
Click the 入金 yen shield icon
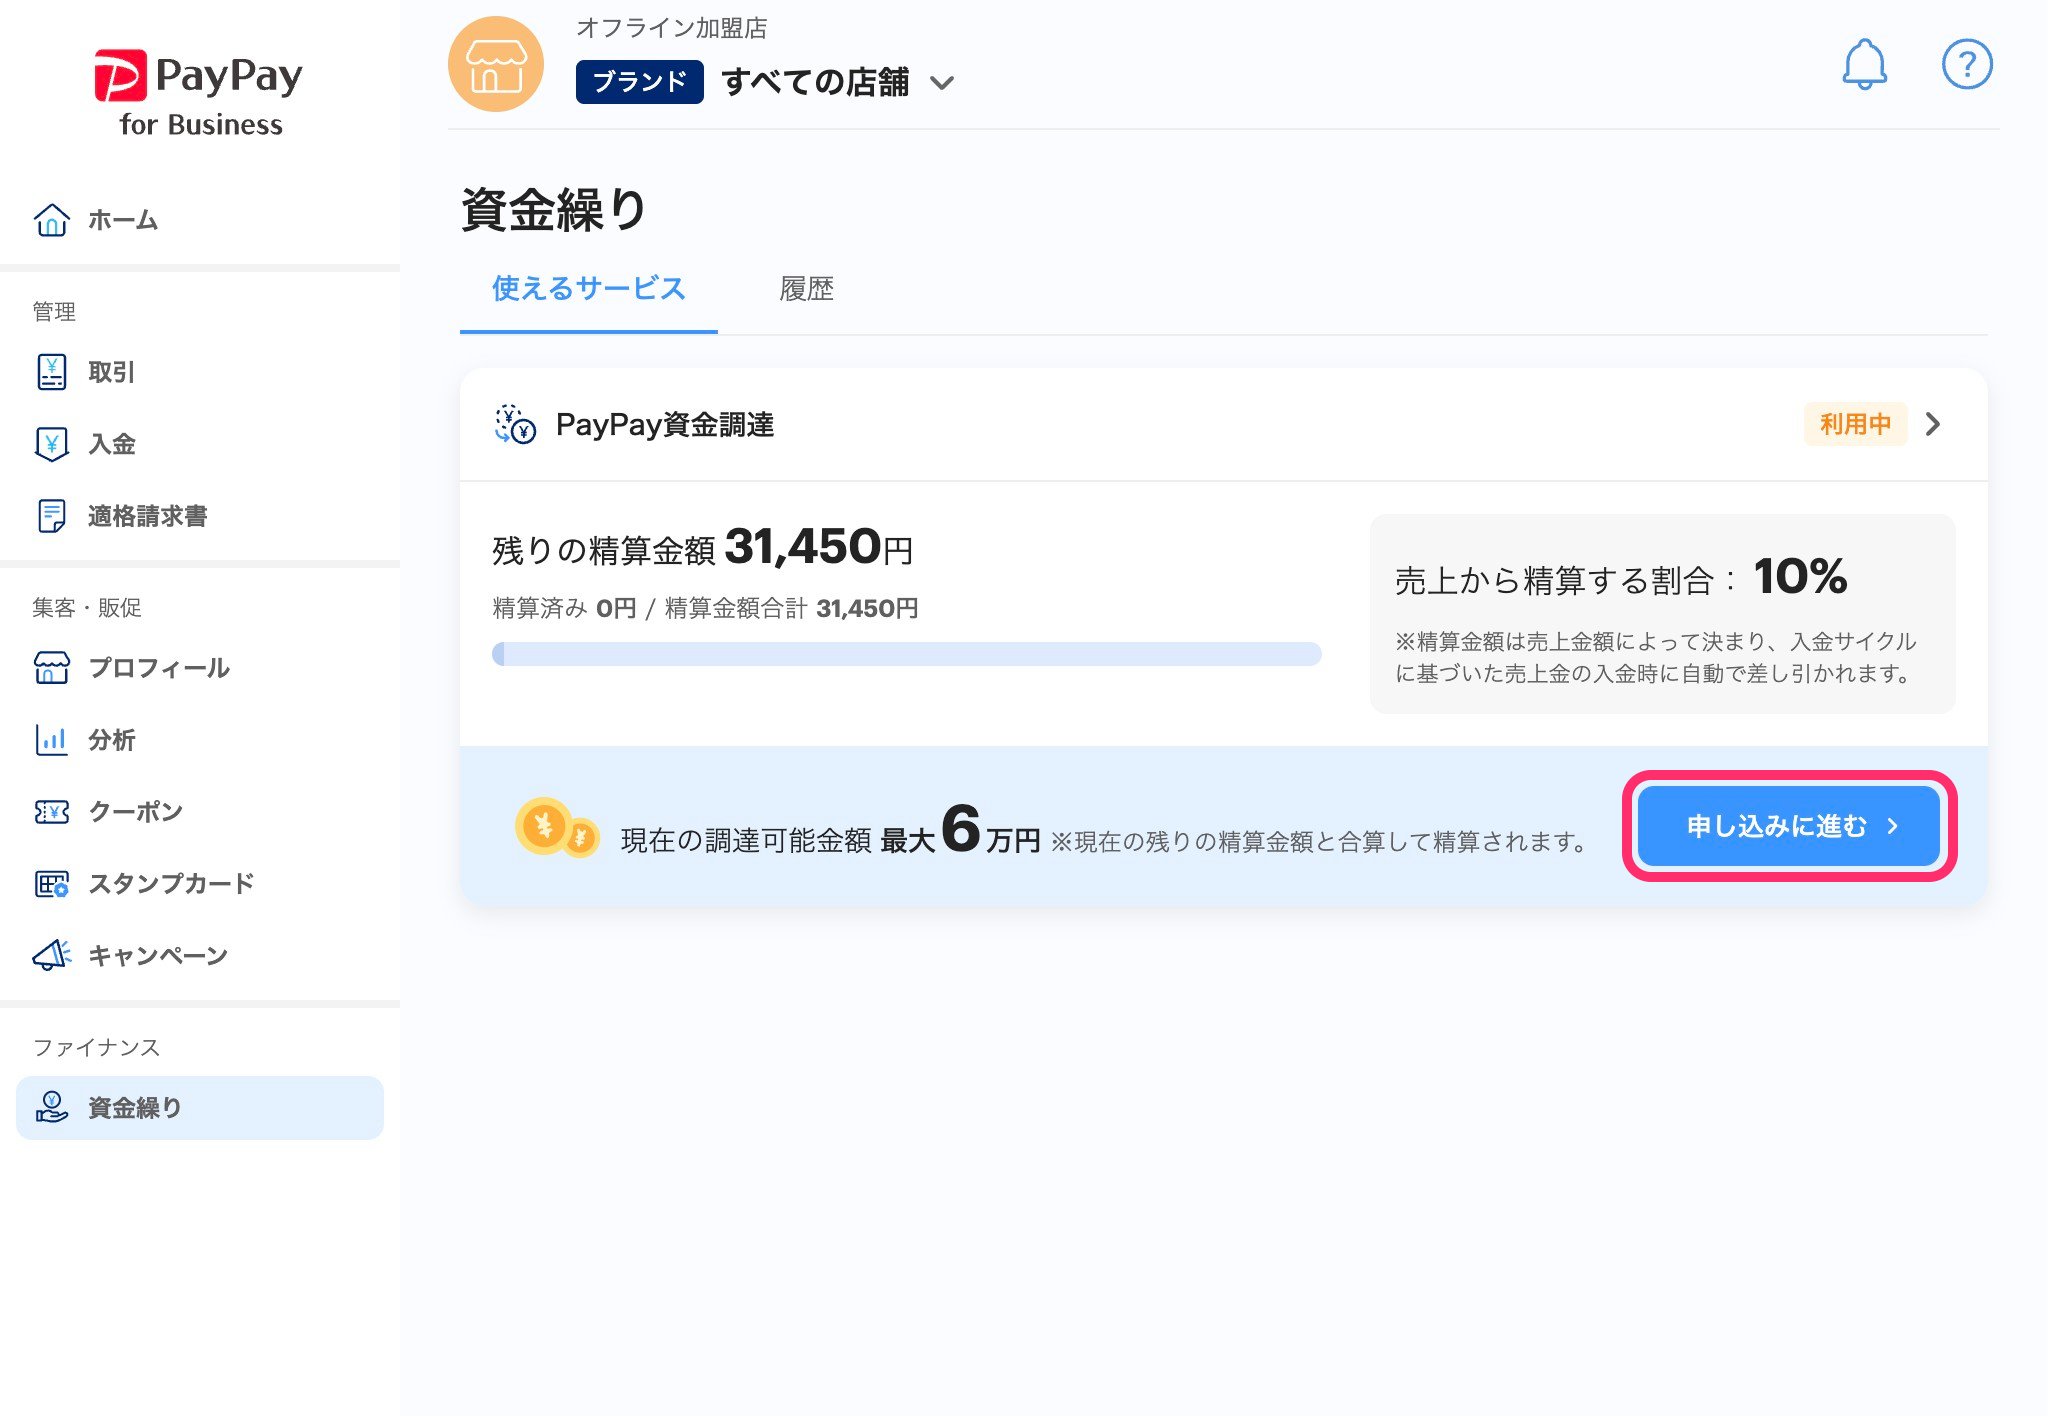click(x=52, y=444)
